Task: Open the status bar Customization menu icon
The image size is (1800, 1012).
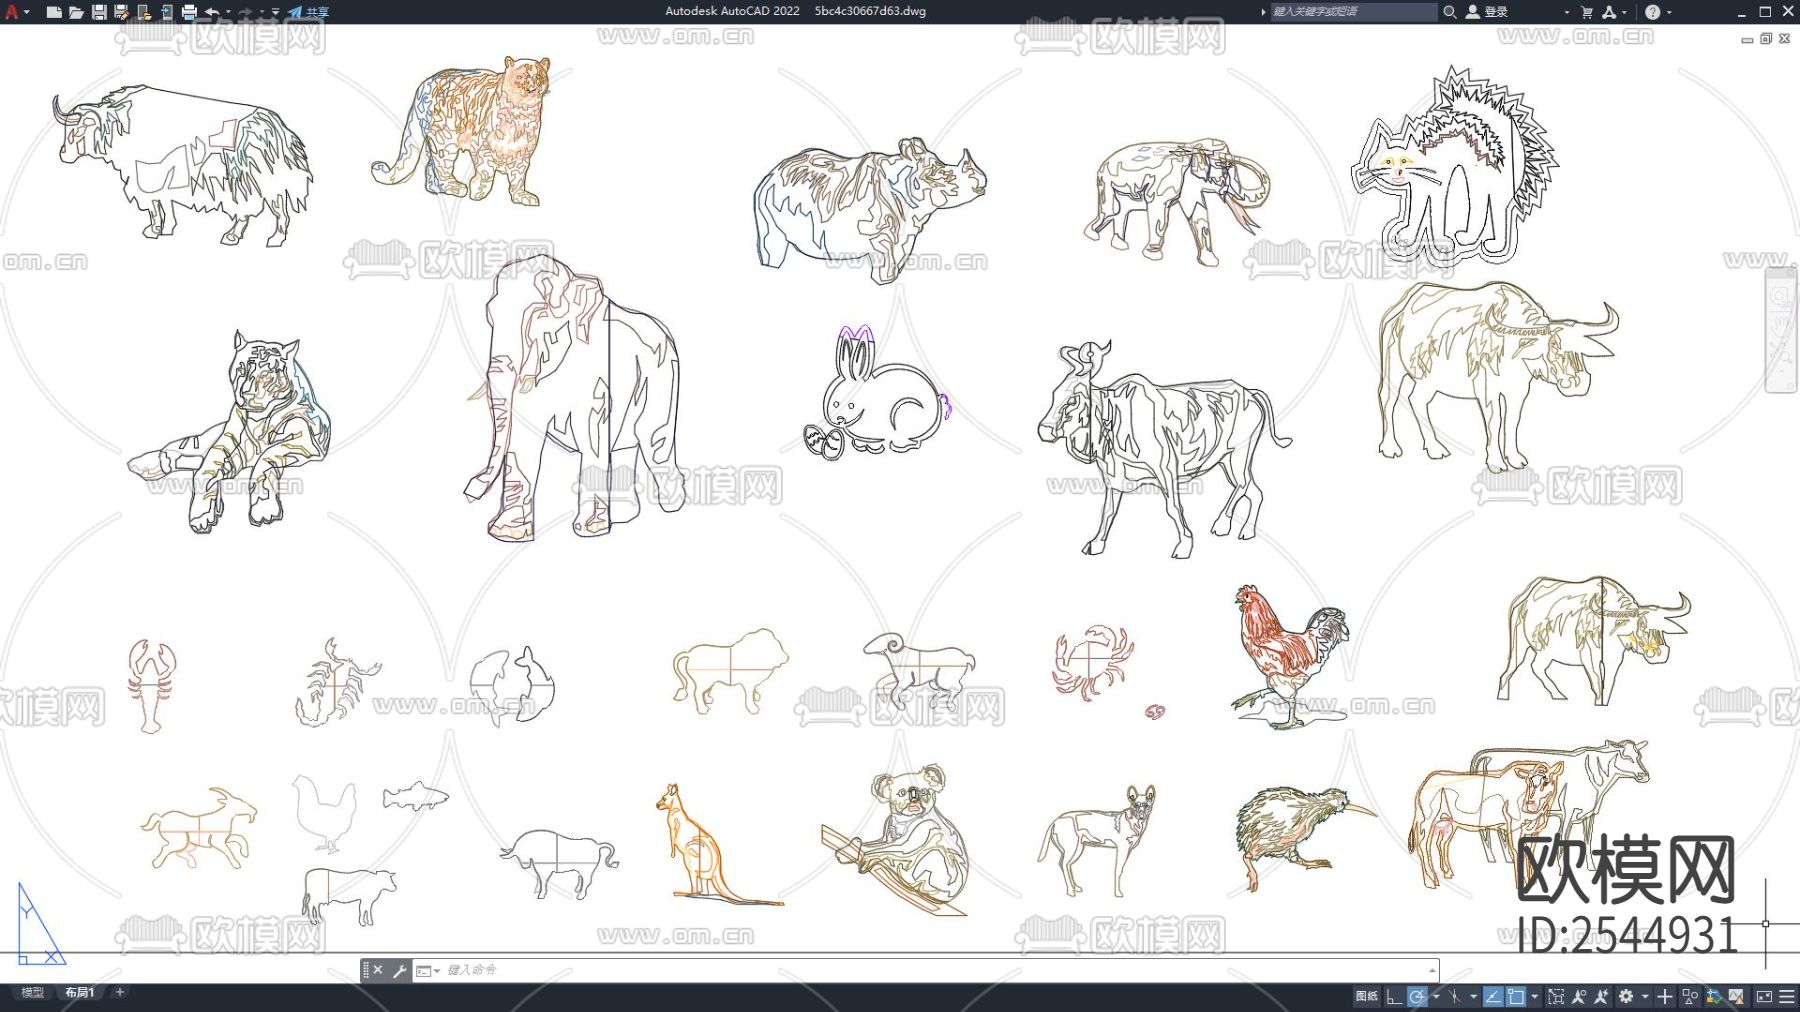Action: click(1787, 996)
